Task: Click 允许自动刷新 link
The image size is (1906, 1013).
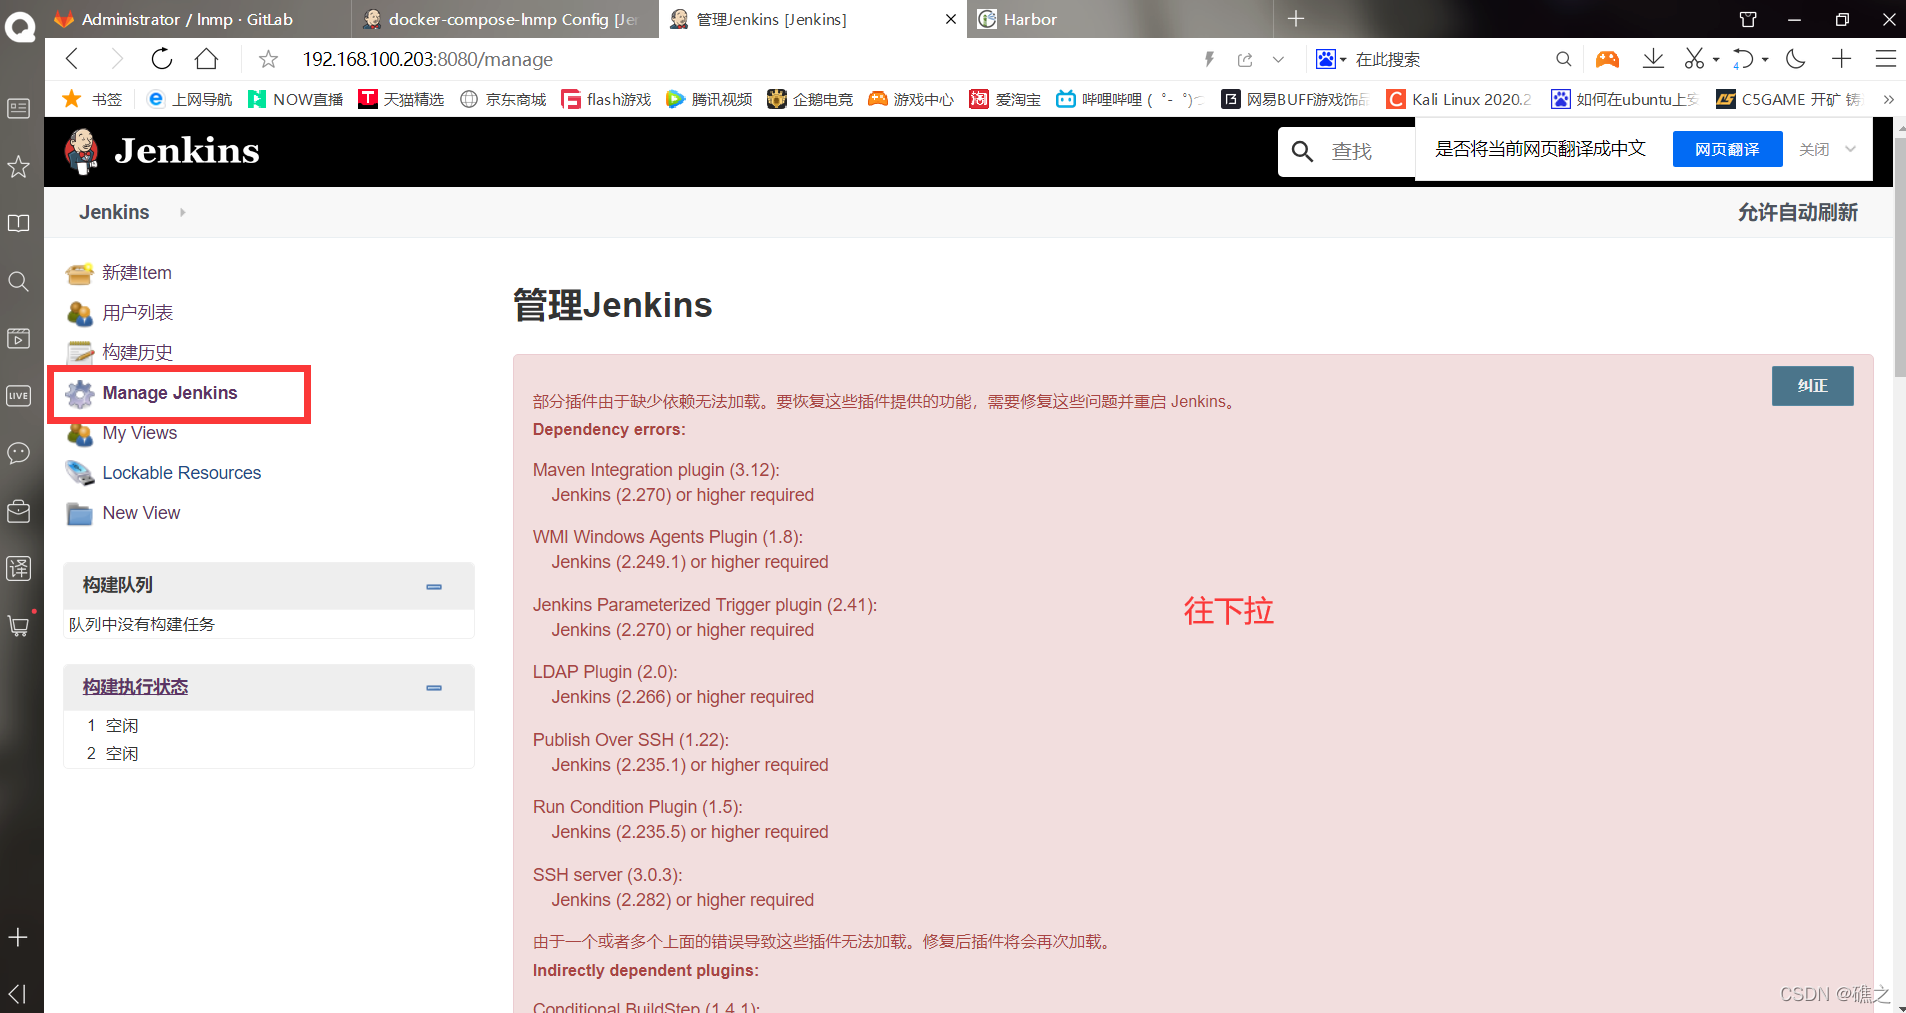Action: click(x=1798, y=212)
